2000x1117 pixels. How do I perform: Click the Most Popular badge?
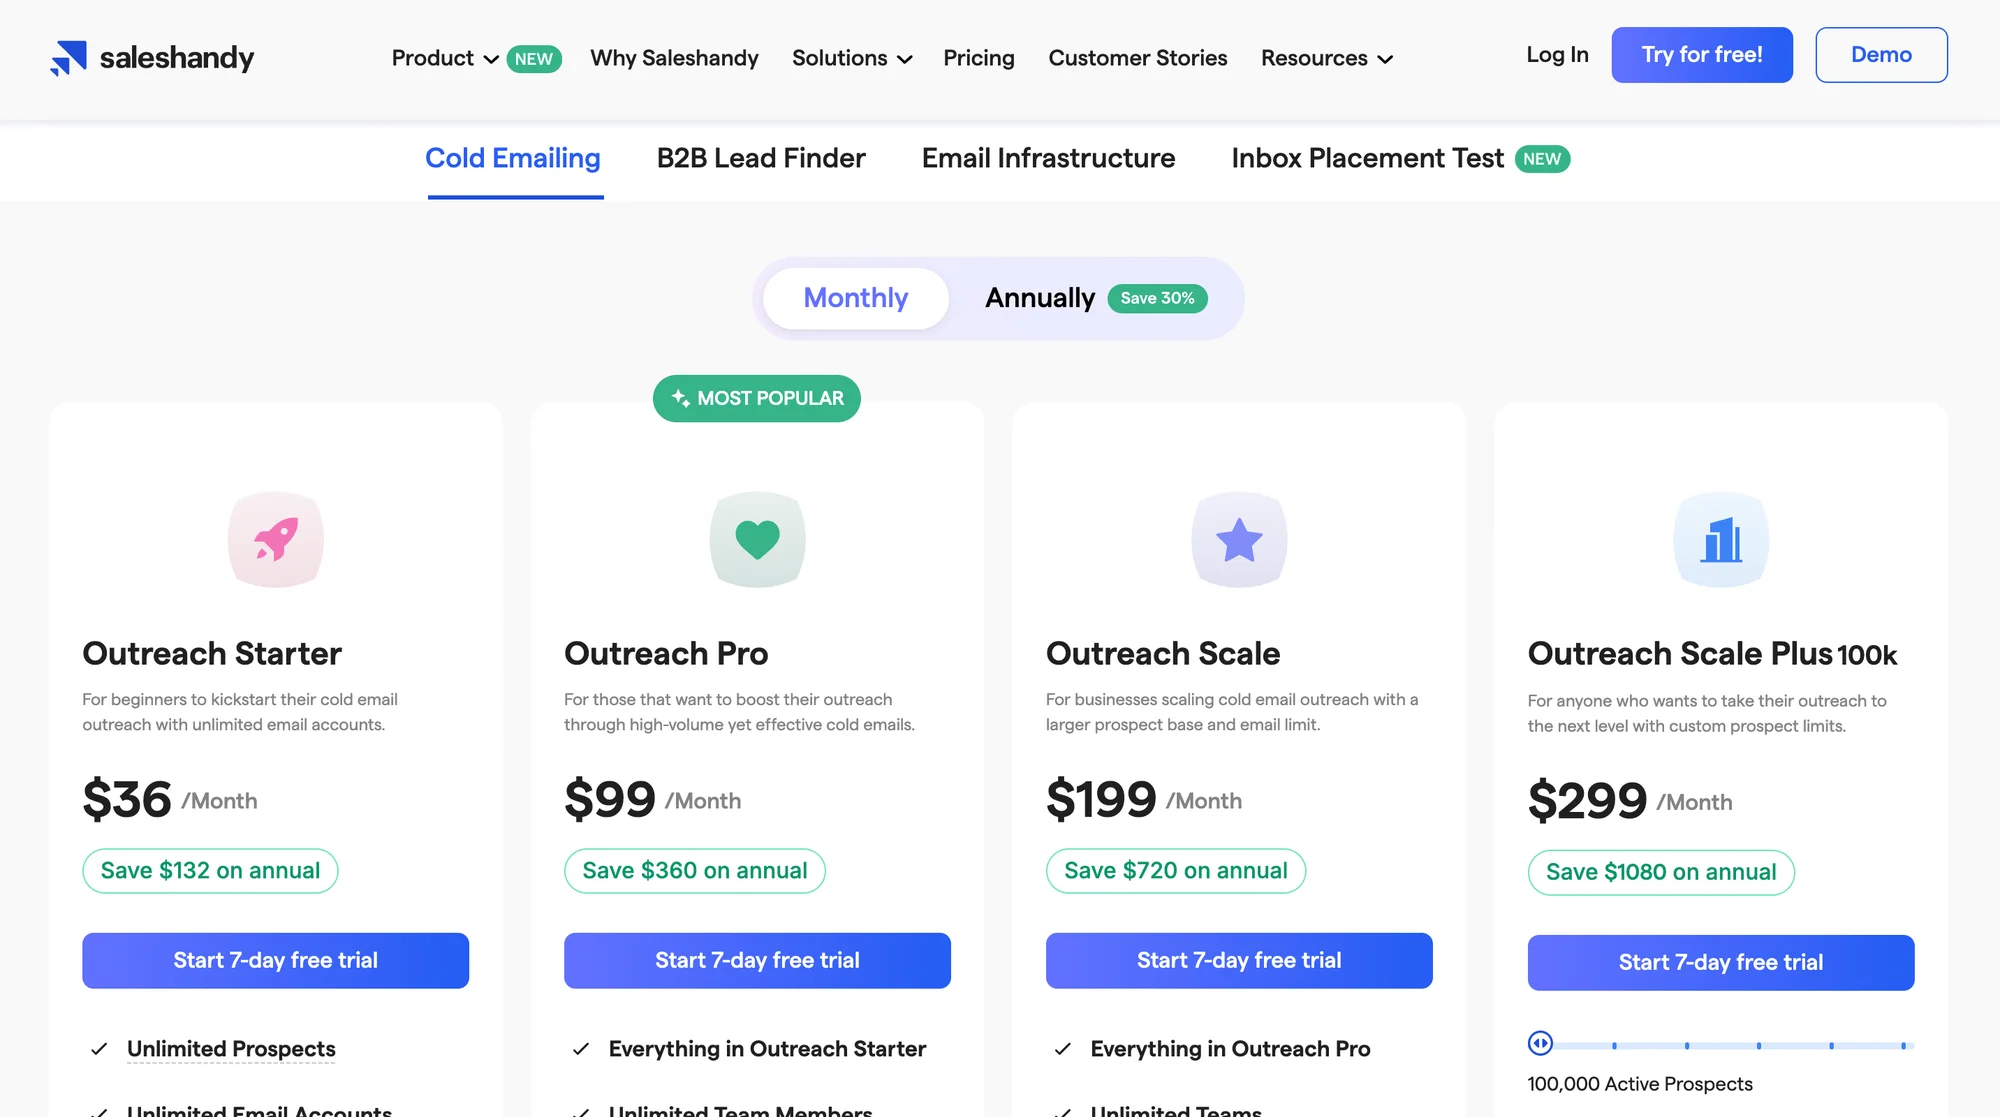click(x=757, y=398)
